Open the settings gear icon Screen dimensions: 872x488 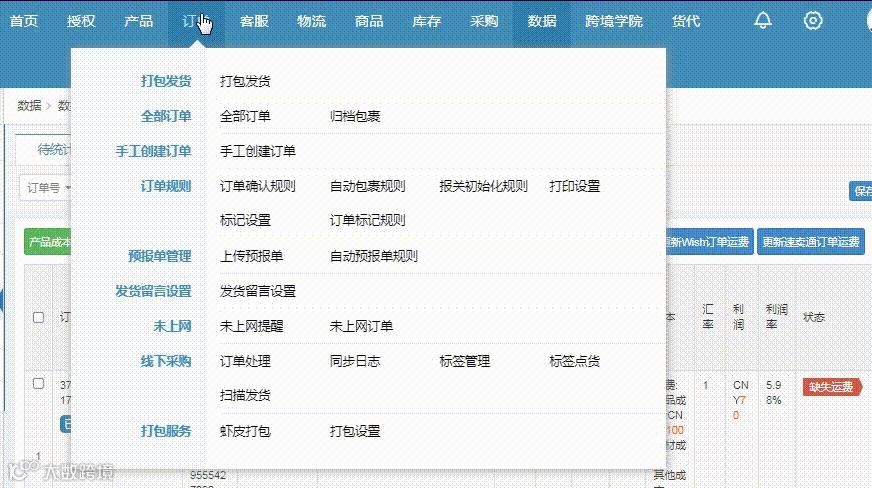point(812,21)
